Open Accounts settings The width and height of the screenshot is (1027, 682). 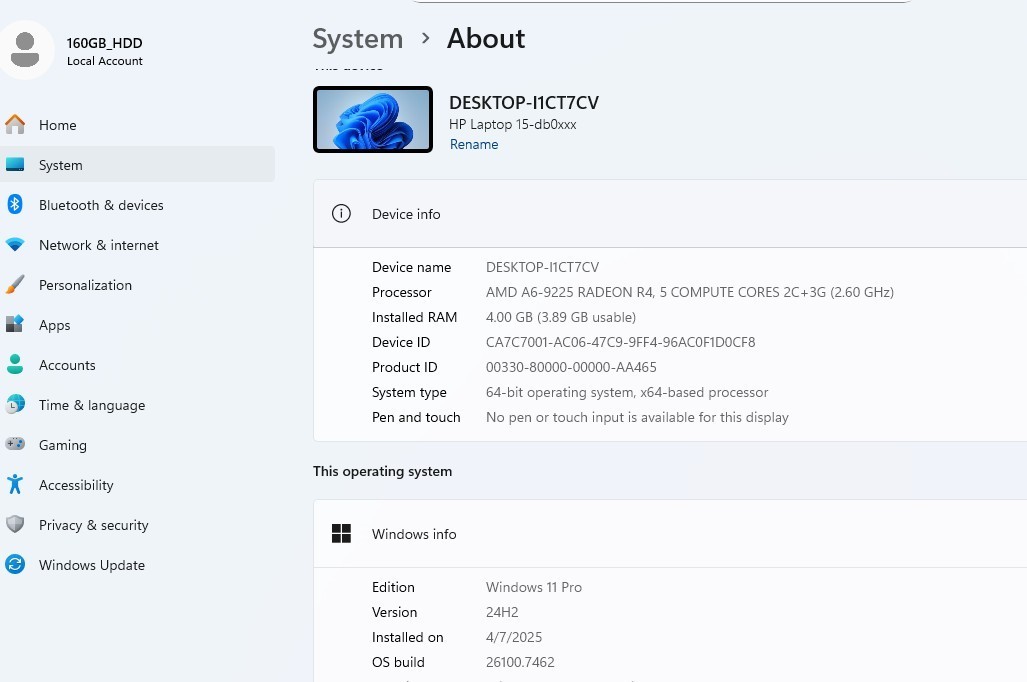coord(138,364)
